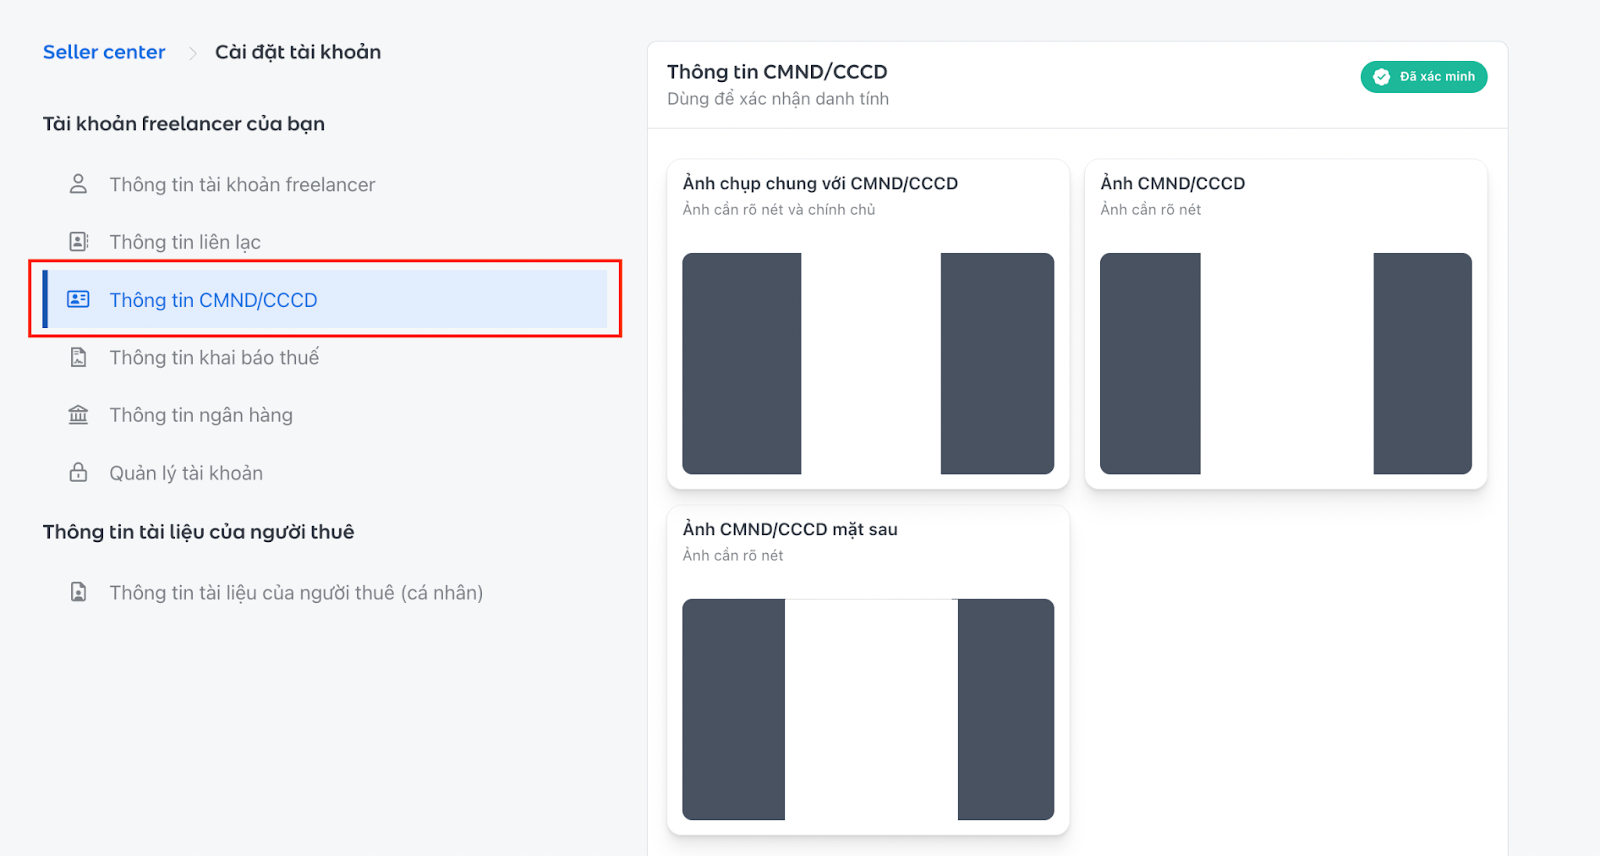Click the Đã xác minh verification button
Screen dimensions: 1600x856
(1423, 76)
